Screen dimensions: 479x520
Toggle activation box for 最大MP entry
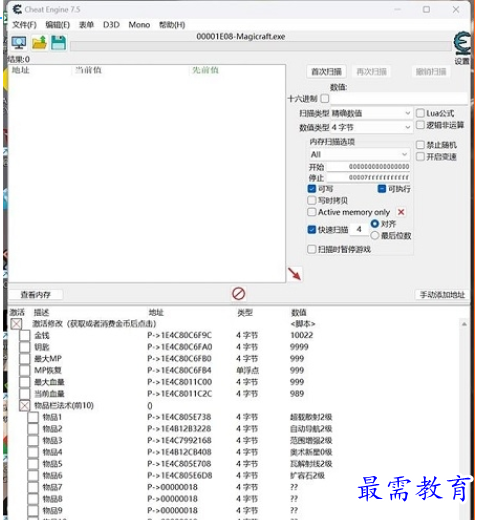coord(25,359)
